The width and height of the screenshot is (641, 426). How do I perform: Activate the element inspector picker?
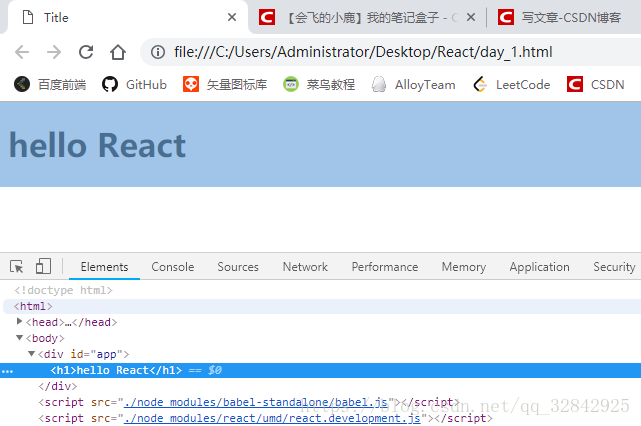coord(17,267)
